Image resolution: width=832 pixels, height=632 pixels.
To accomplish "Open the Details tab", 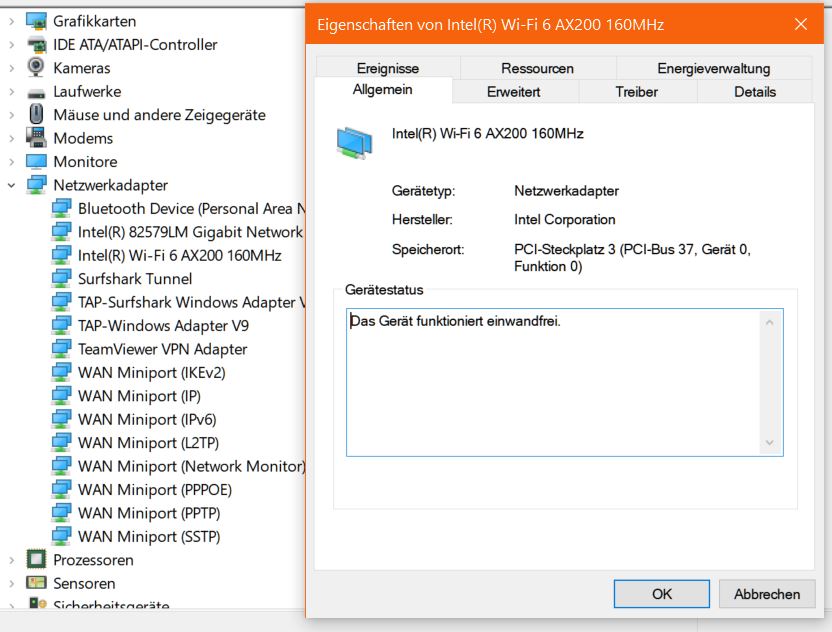I will [755, 92].
